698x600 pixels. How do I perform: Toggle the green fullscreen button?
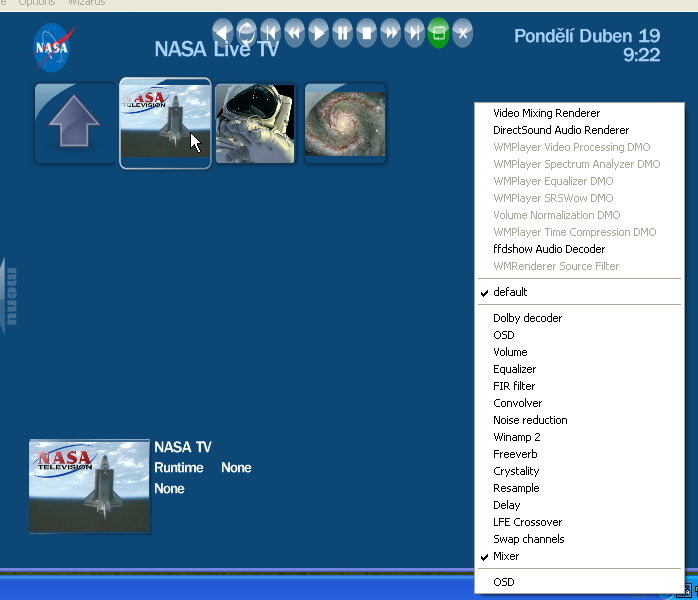coord(438,33)
